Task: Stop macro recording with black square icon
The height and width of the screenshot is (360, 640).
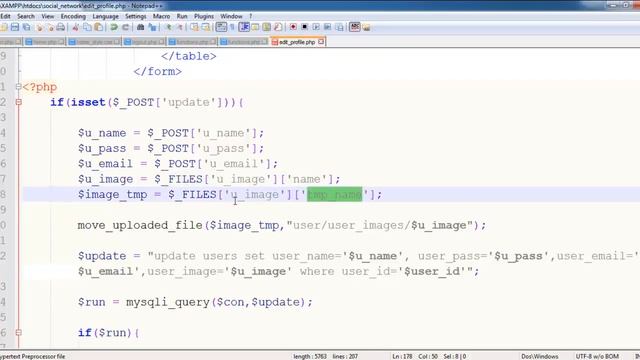Action: 304,27
